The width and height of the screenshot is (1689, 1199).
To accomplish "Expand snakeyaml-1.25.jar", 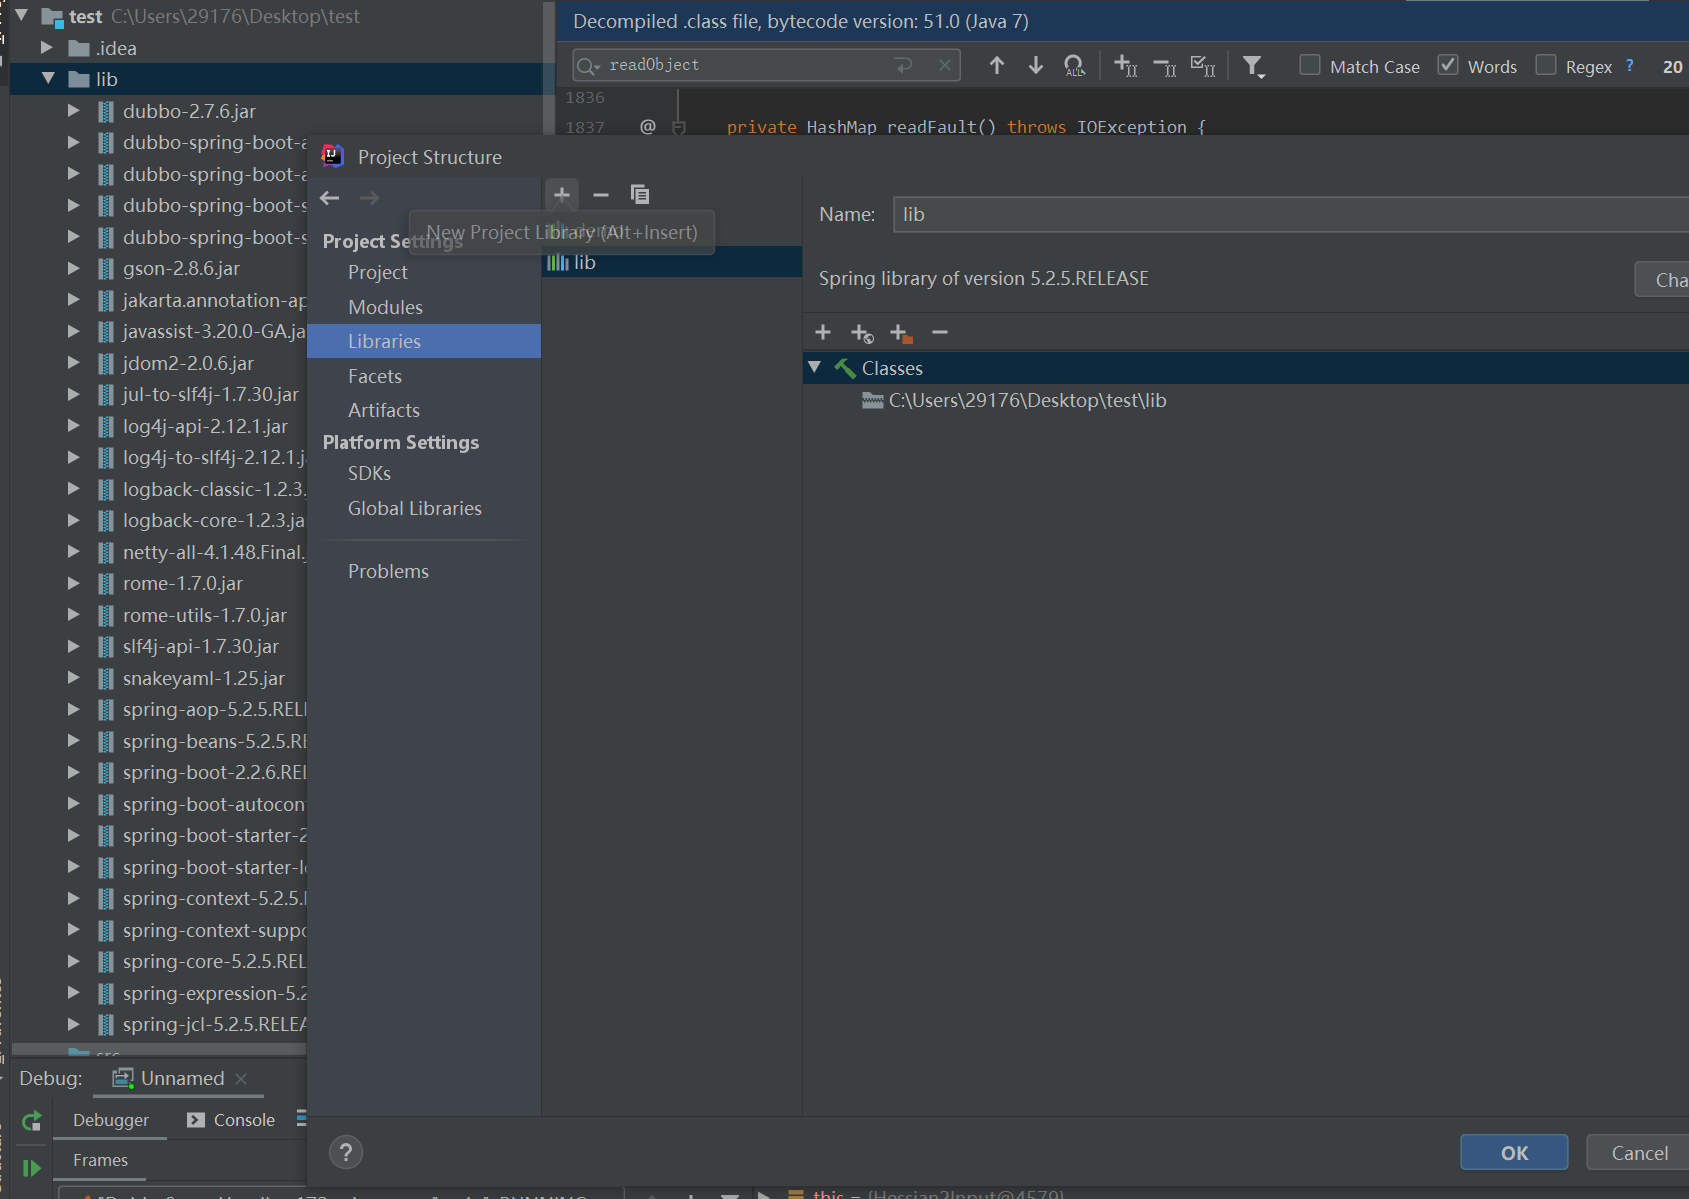I will point(73,677).
